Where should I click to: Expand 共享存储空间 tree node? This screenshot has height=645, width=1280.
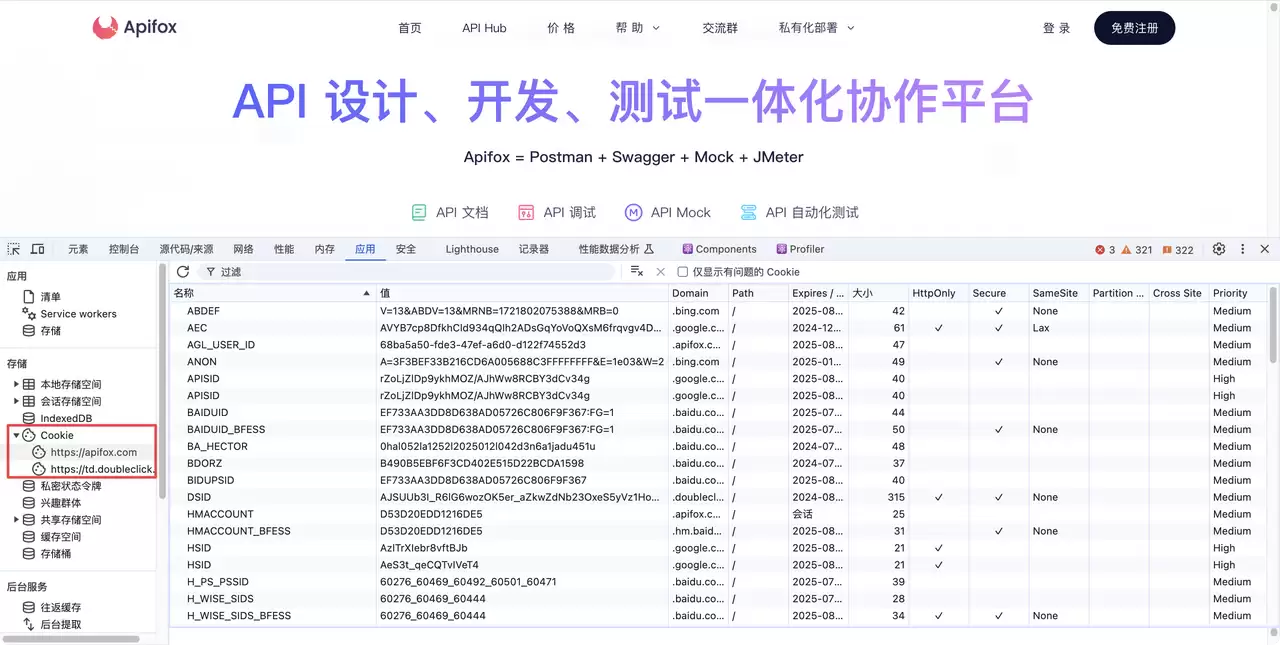pyautogui.click(x=16, y=520)
